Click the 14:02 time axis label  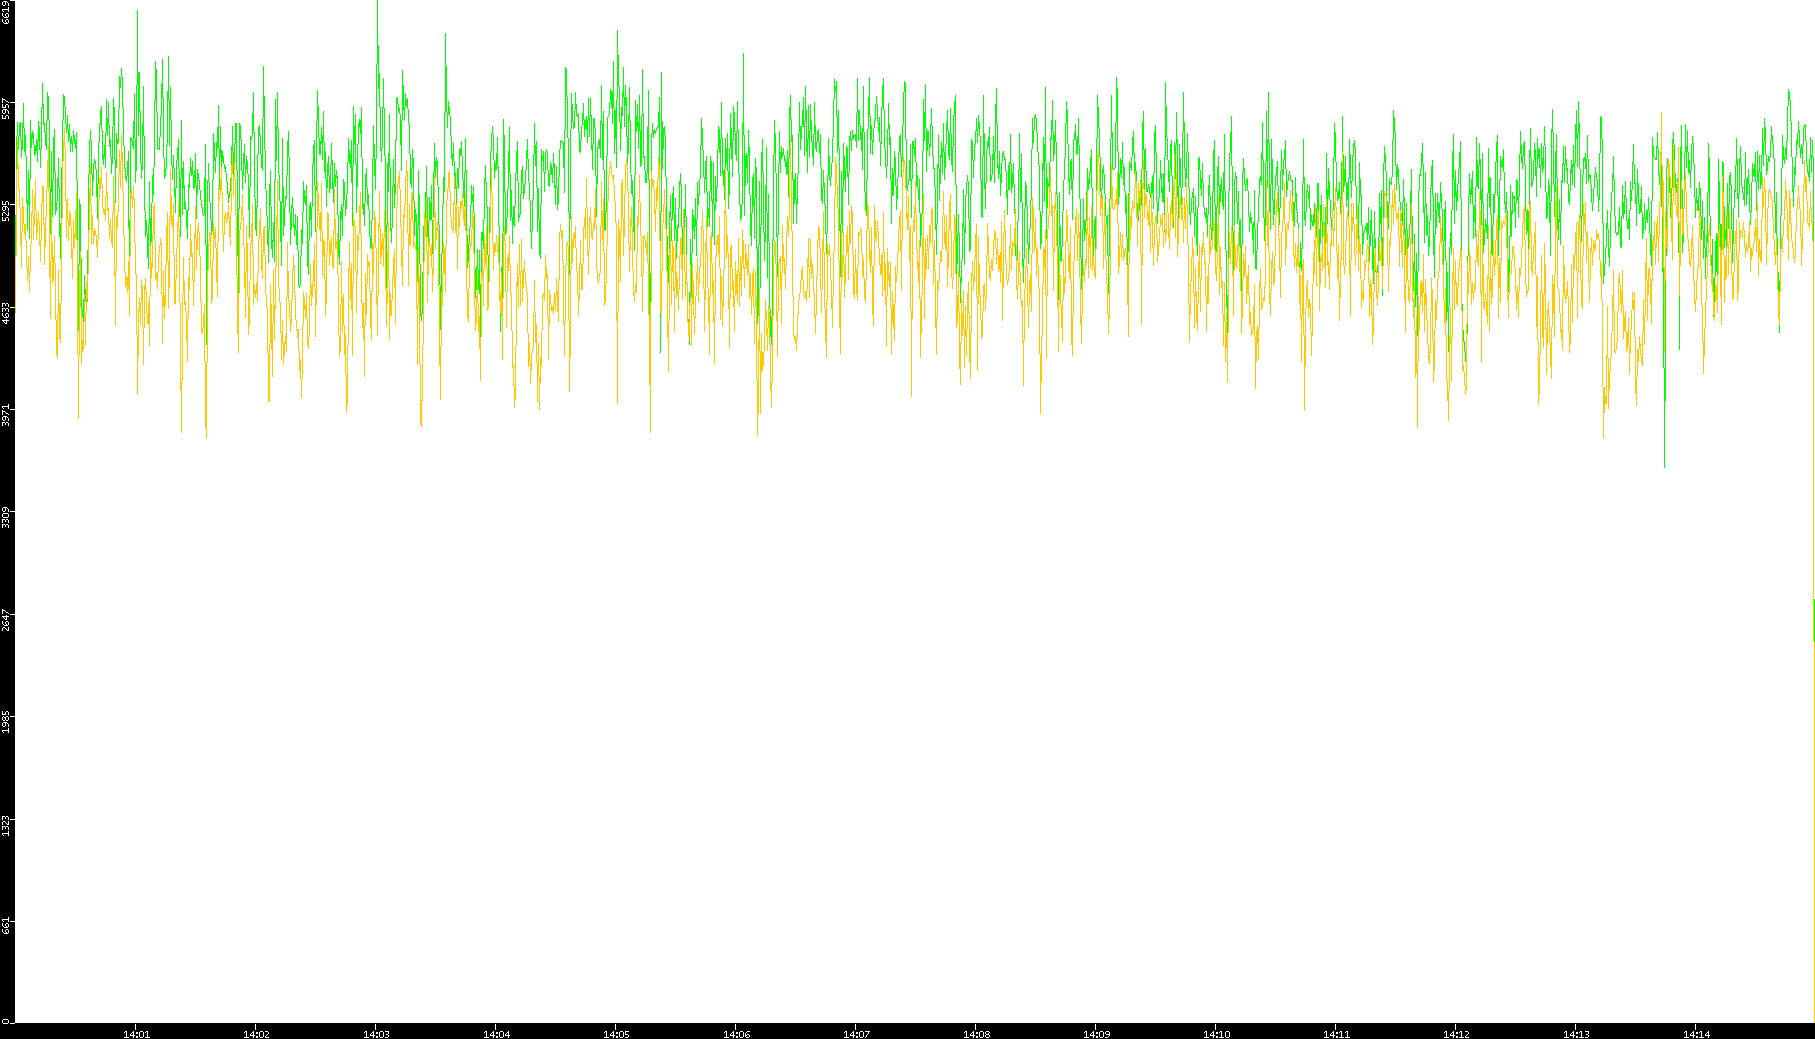pos(256,1033)
